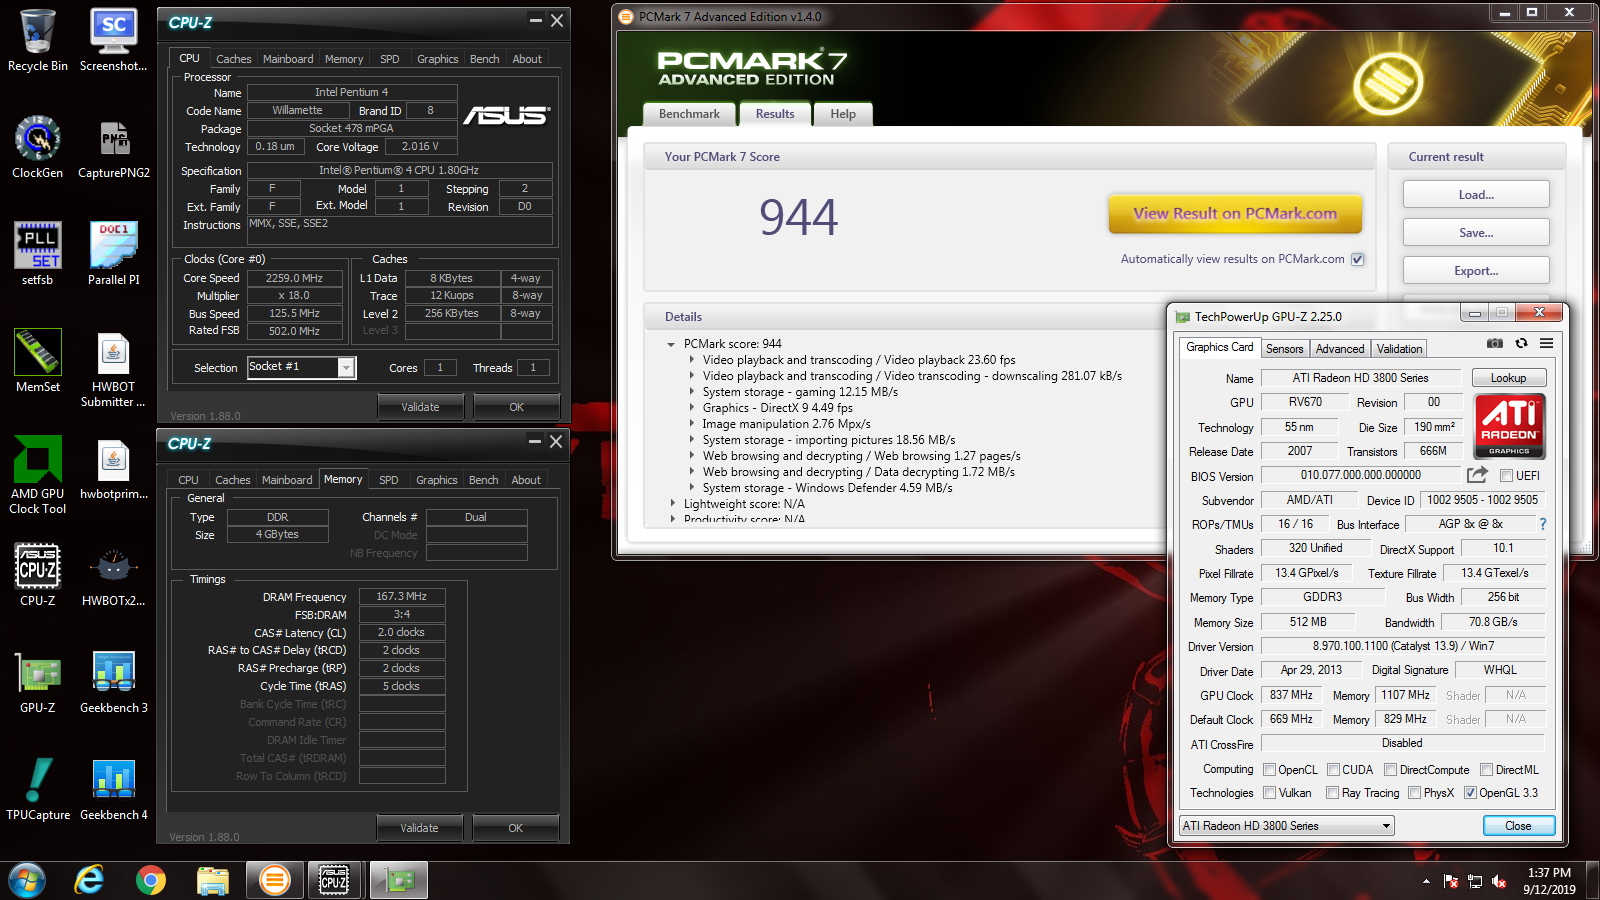Viewport: 1600px width, 900px height.
Task: Expand System storage - gaming row
Action: [691, 392]
